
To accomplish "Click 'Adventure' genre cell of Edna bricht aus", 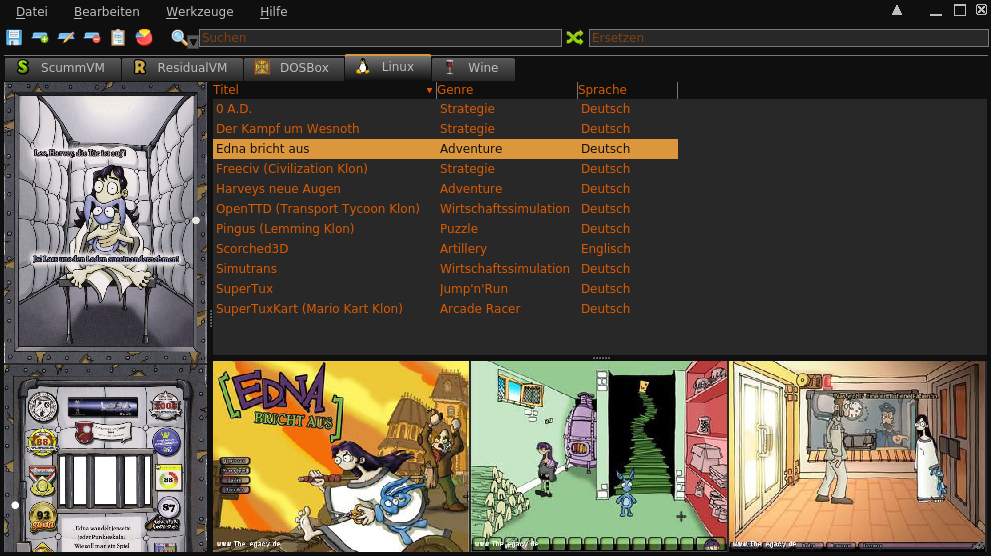I will click(x=471, y=149).
